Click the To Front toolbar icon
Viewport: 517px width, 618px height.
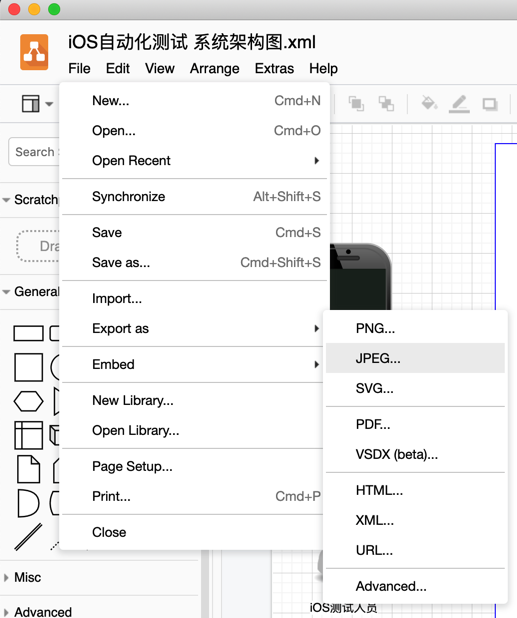tap(356, 104)
